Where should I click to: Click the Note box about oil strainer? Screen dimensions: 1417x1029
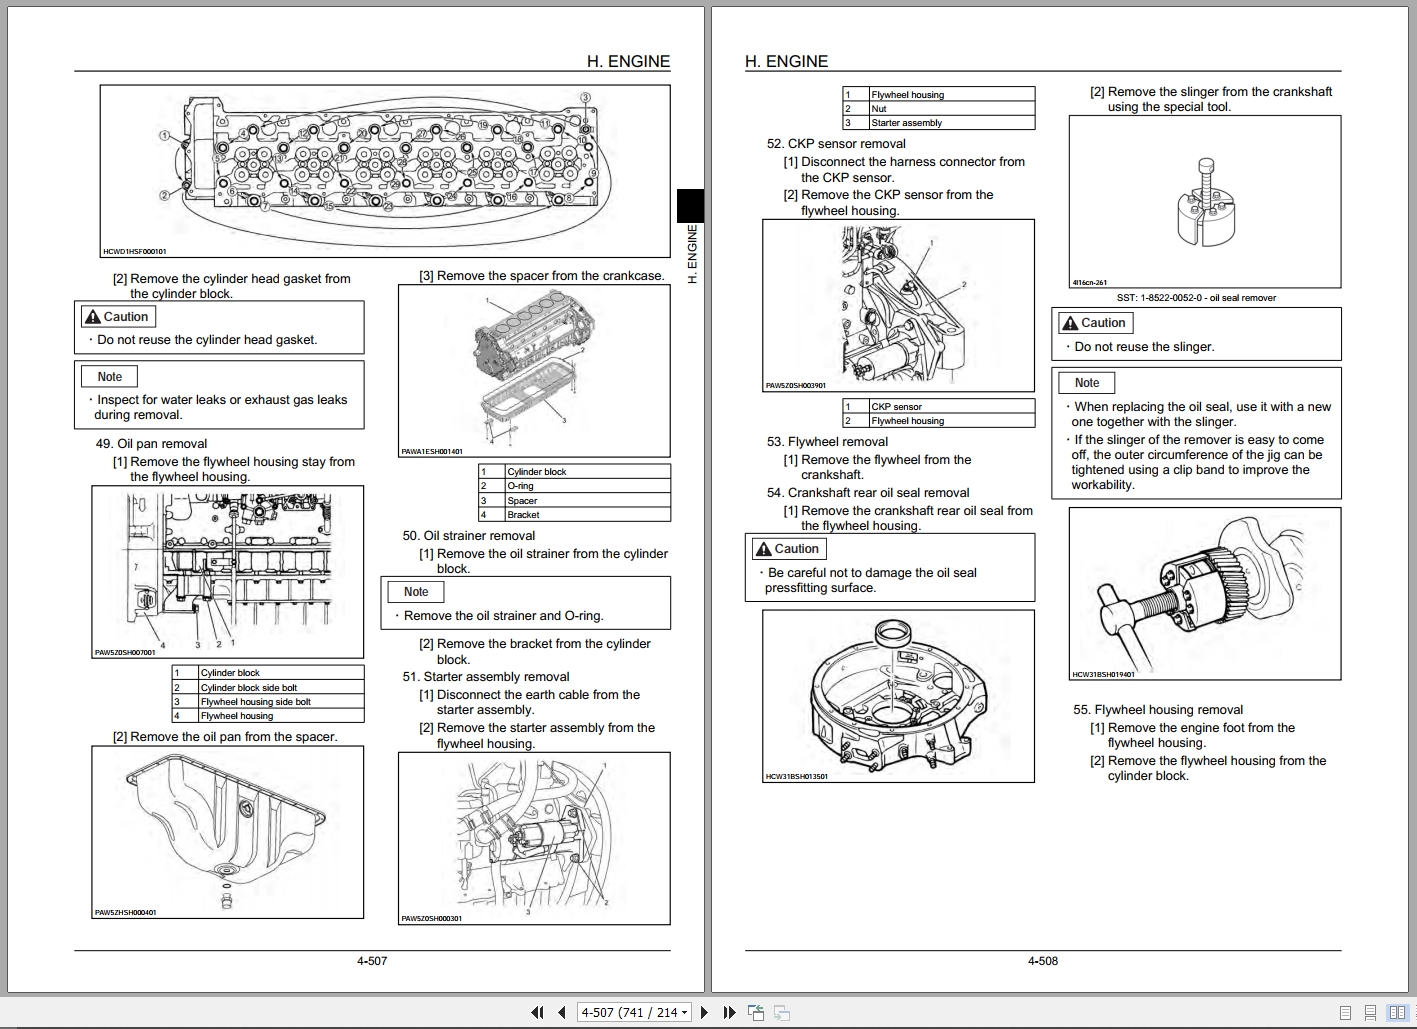tap(525, 602)
